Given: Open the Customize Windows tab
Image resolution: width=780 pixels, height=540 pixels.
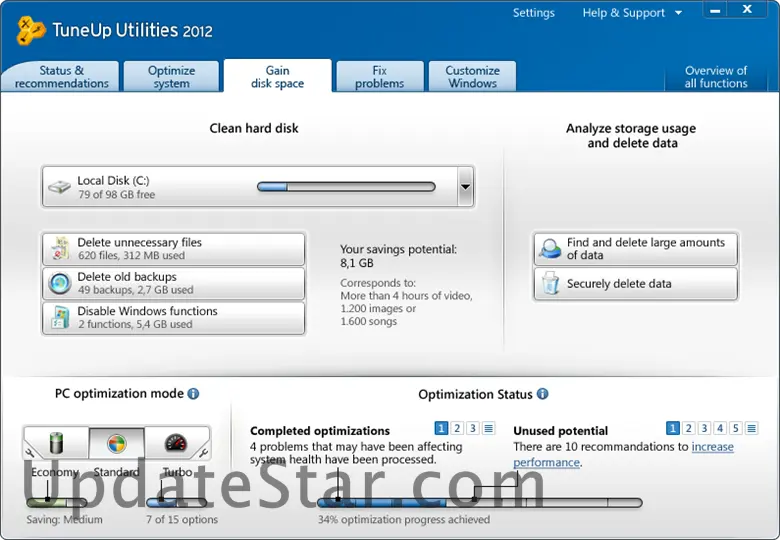Looking at the screenshot, I should click(472, 77).
